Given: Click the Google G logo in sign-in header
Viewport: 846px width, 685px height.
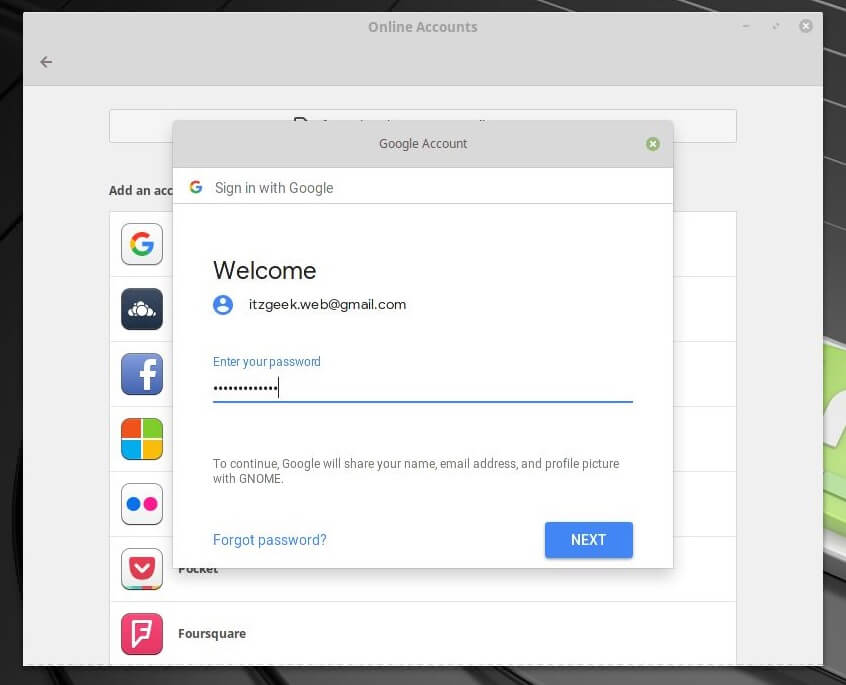Looking at the screenshot, I should [196, 187].
